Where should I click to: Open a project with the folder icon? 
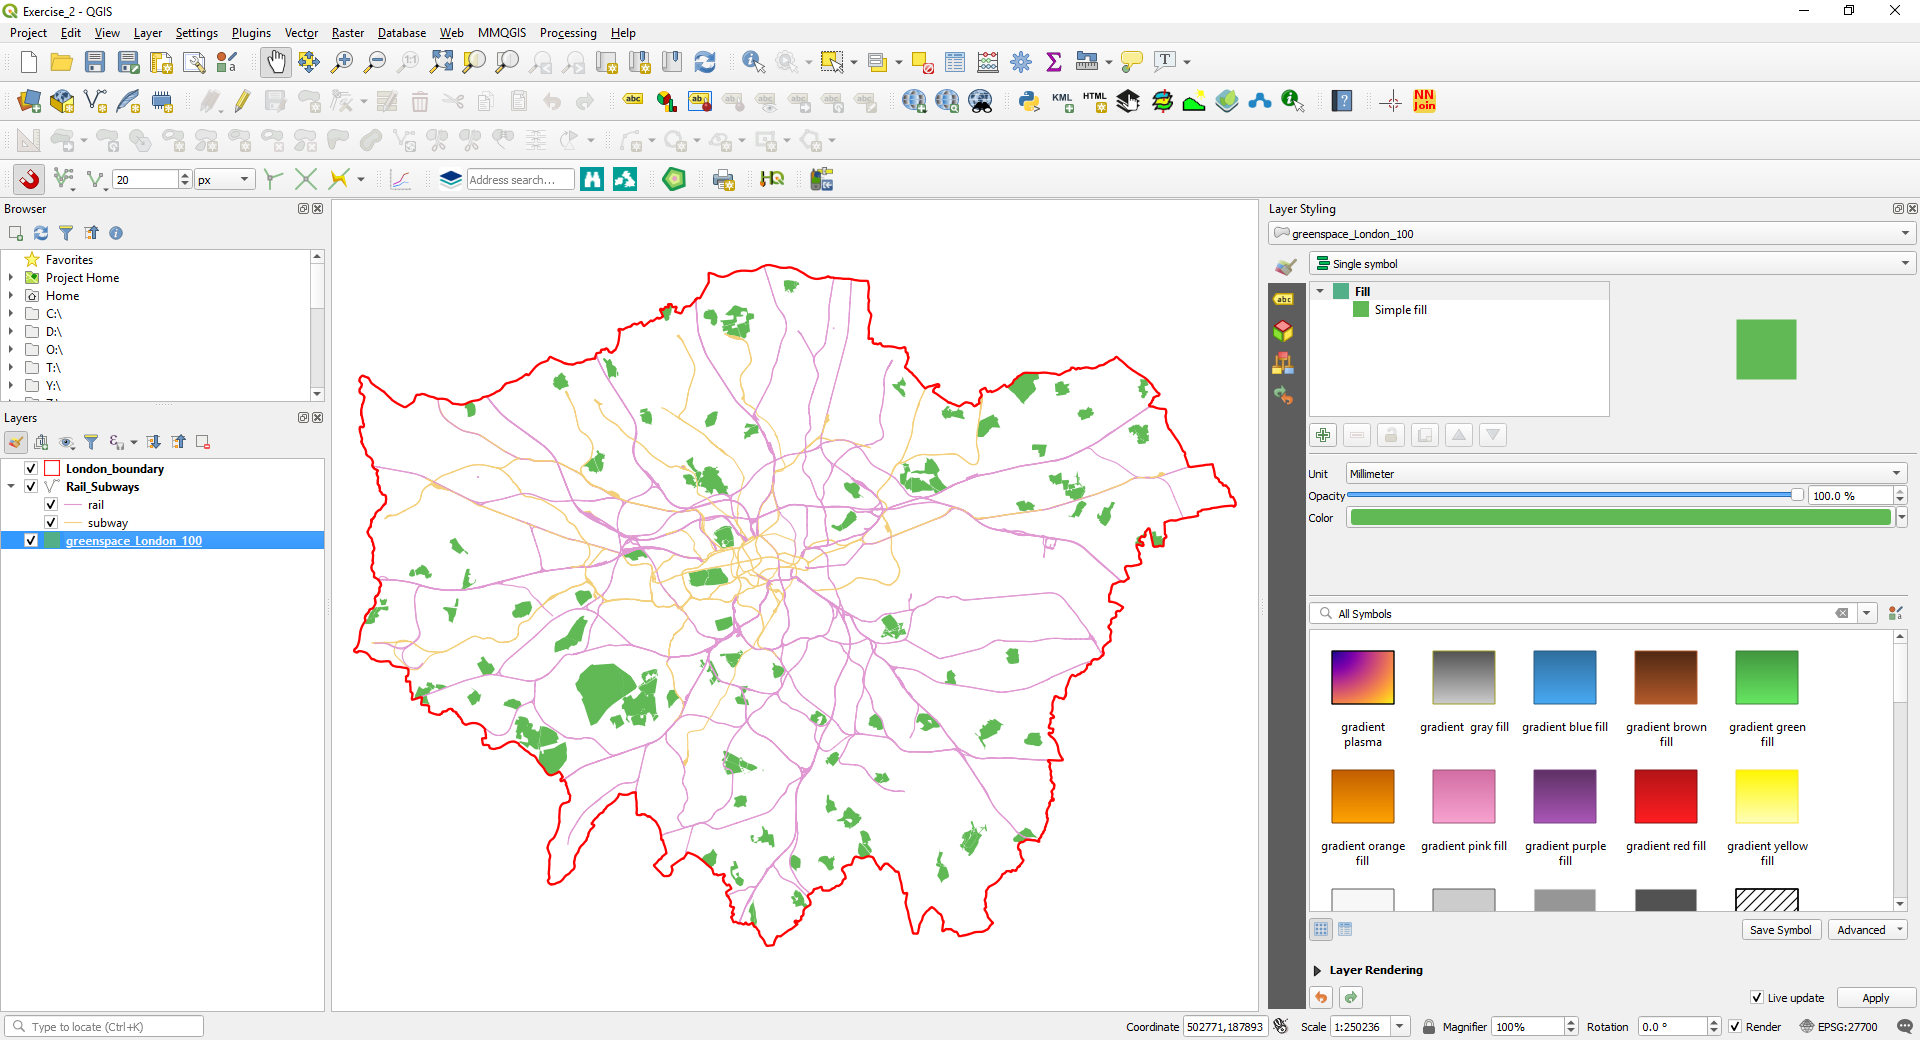62,62
